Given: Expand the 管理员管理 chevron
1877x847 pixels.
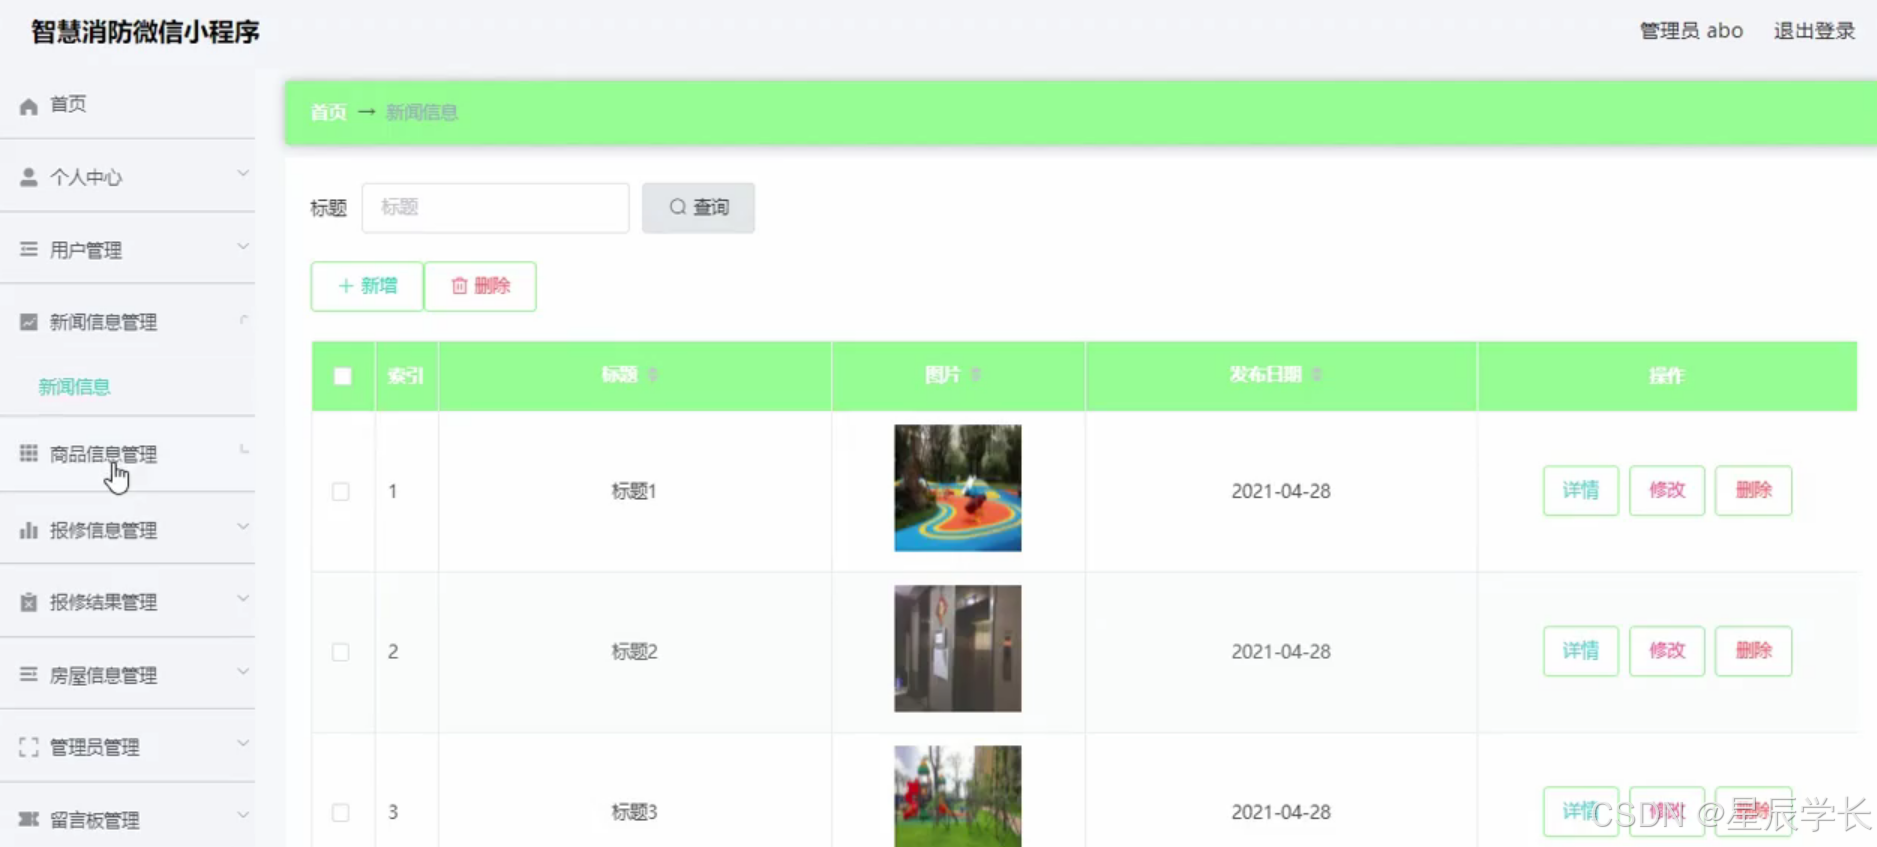Looking at the screenshot, I should pyautogui.click(x=243, y=744).
